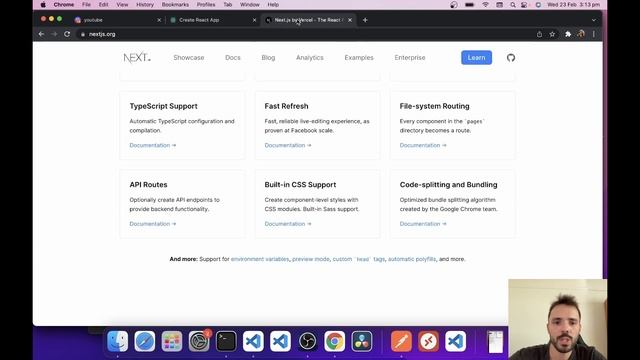The width and height of the screenshot is (640, 360).
Task: Open the History menu
Action: [x=144, y=5]
